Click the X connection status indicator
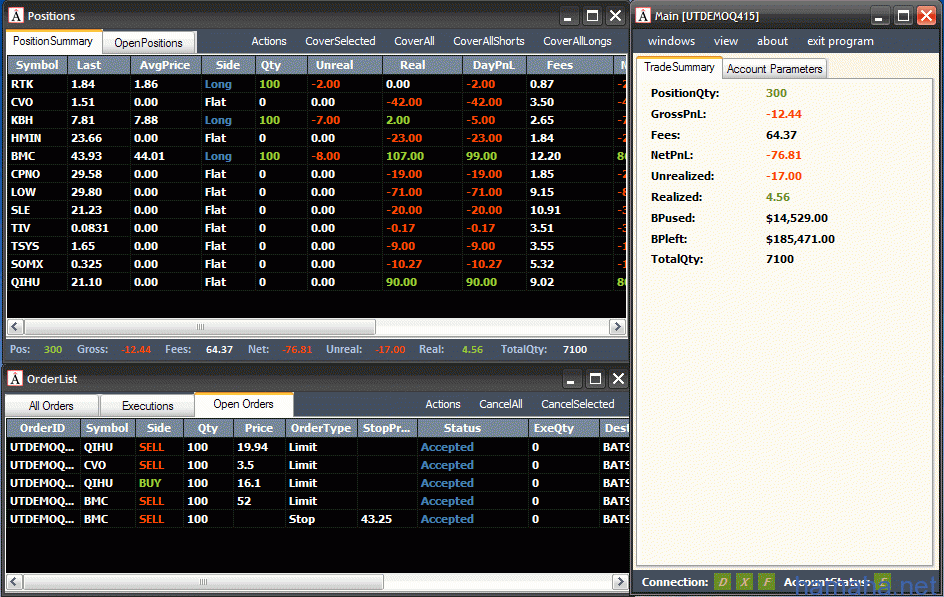 click(x=745, y=582)
